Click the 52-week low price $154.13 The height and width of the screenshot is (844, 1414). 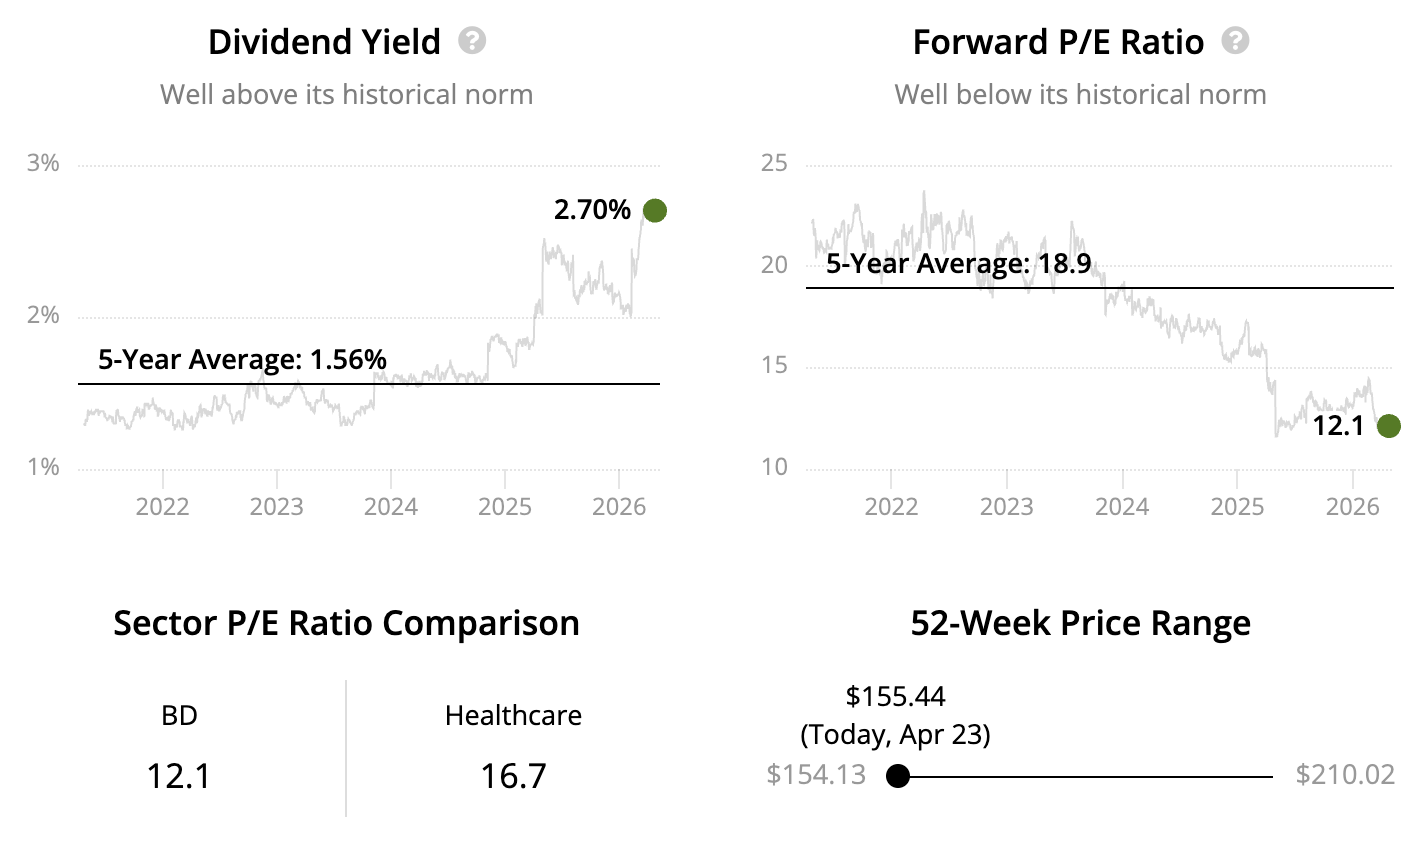(816, 775)
